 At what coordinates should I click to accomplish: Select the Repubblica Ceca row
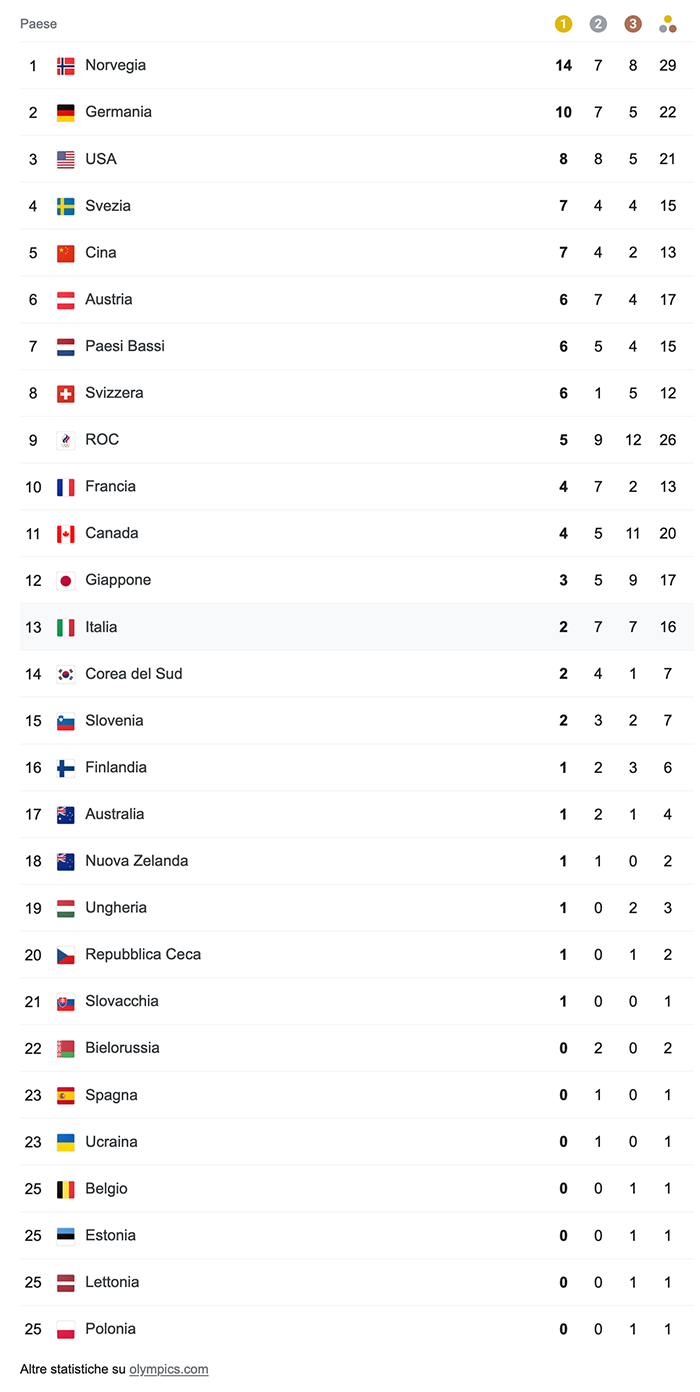pyautogui.click(x=350, y=955)
